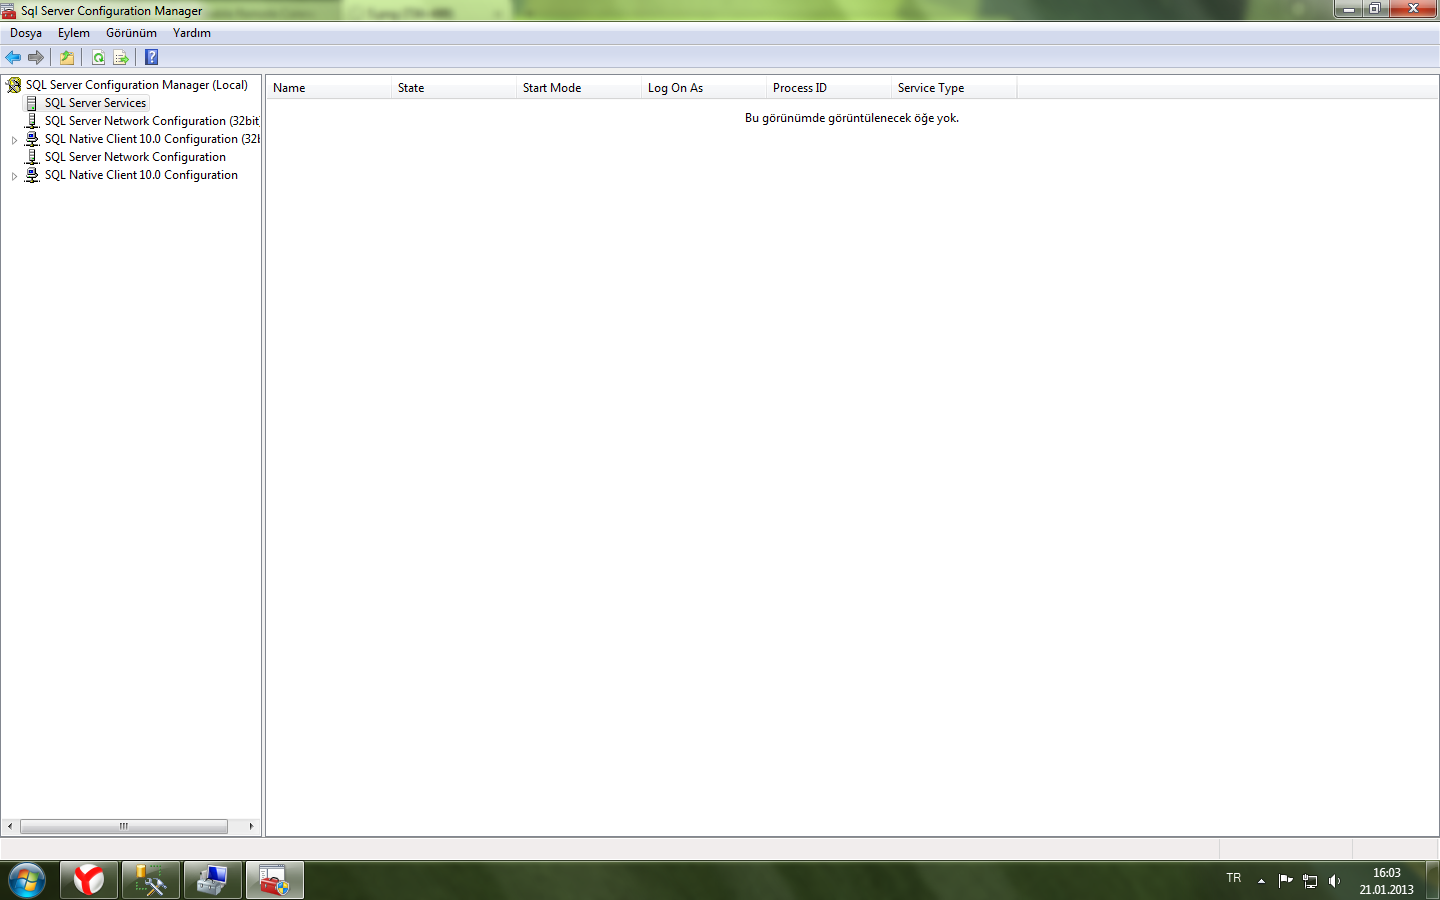1440x900 pixels.
Task: Open the Dosya menu
Action: pos(26,33)
